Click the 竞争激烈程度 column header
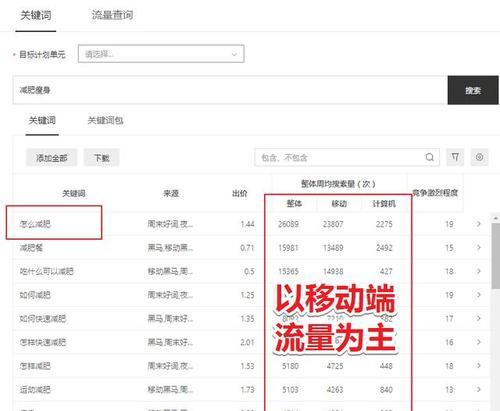 (x=435, y=193)
